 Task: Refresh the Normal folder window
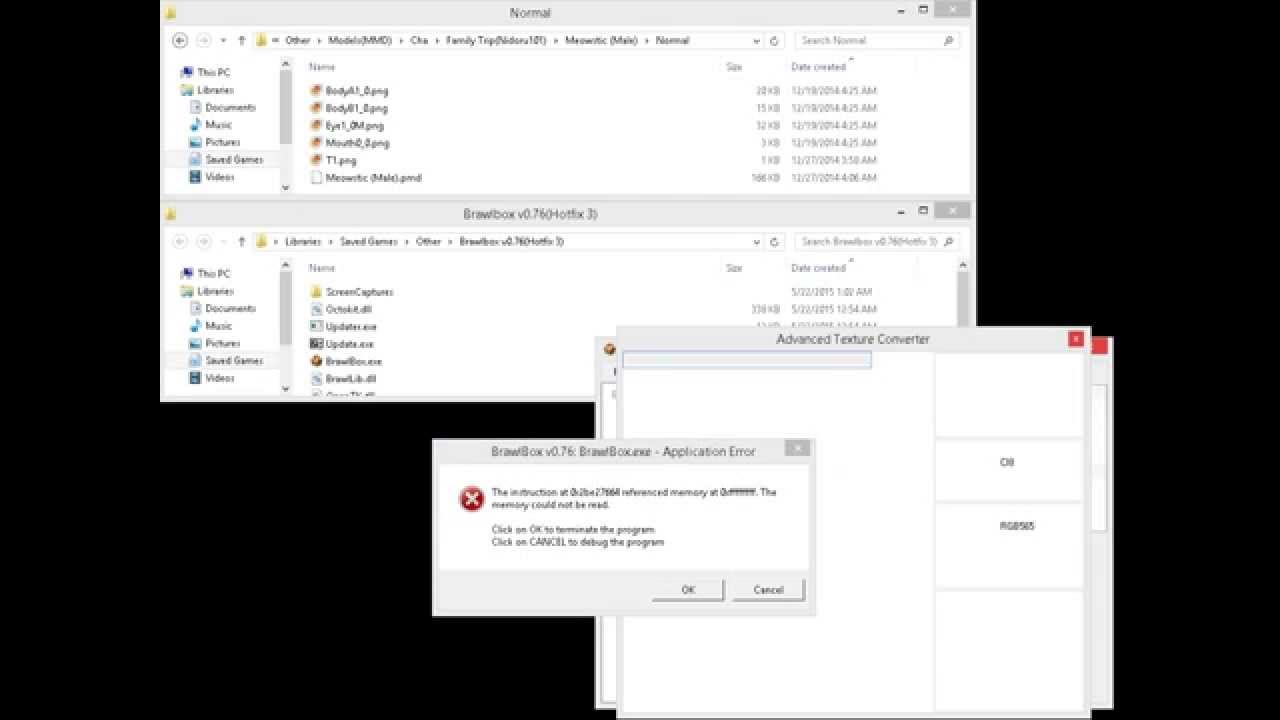point(774,41)
